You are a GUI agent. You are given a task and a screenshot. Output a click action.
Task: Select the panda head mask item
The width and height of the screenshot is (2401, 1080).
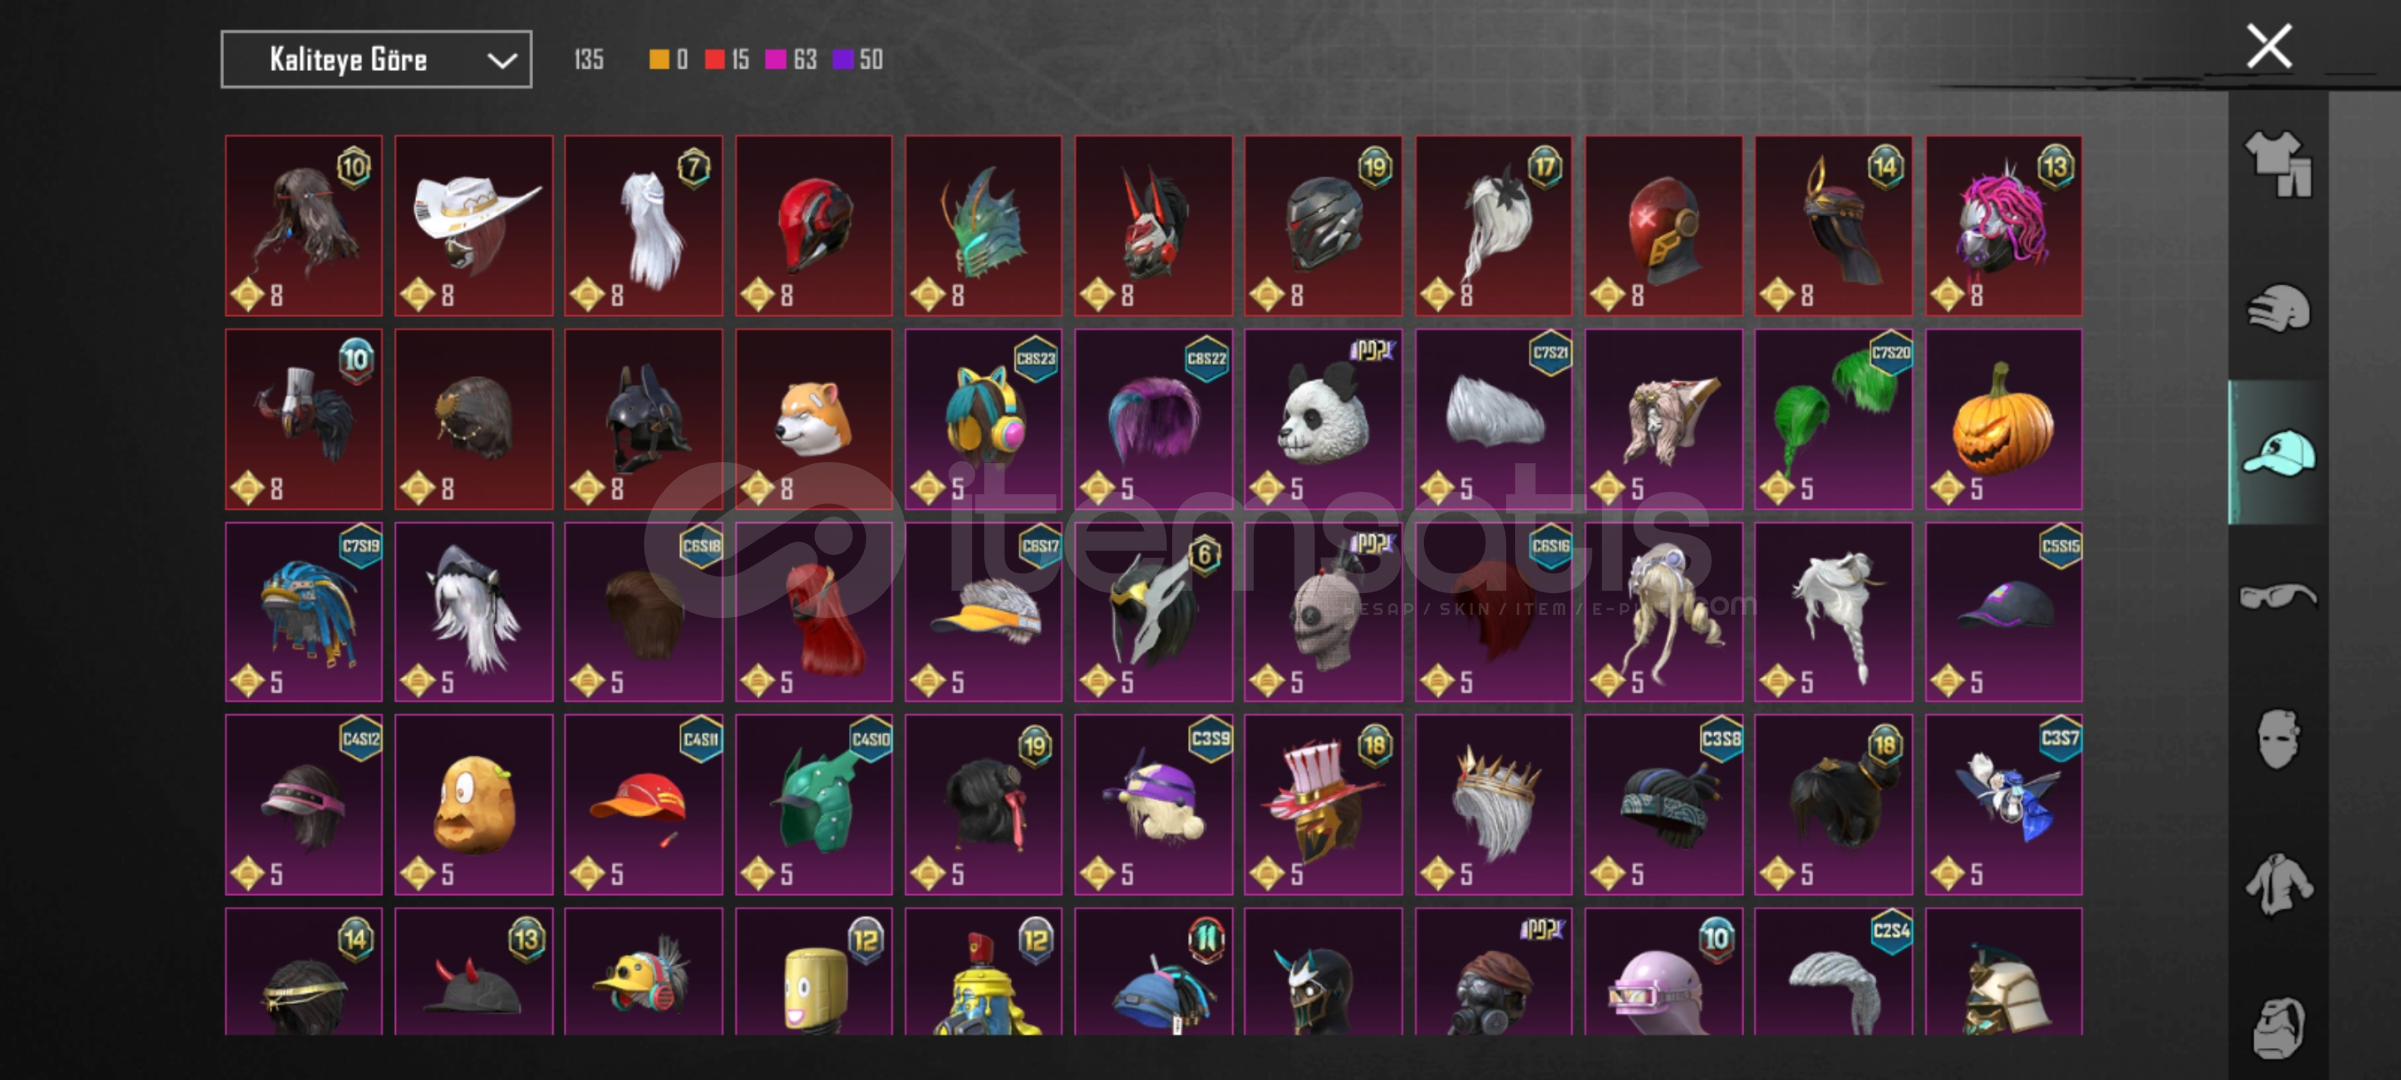(x=1323, y=419)
